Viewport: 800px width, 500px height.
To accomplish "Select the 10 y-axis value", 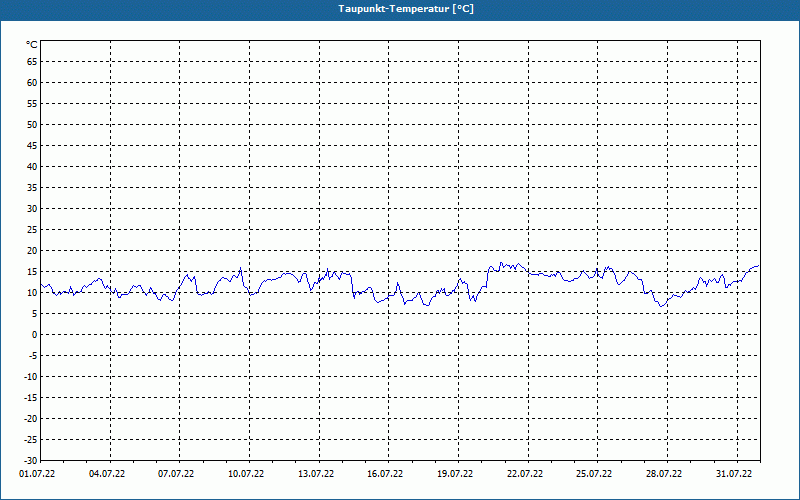I will coord(32,293).
